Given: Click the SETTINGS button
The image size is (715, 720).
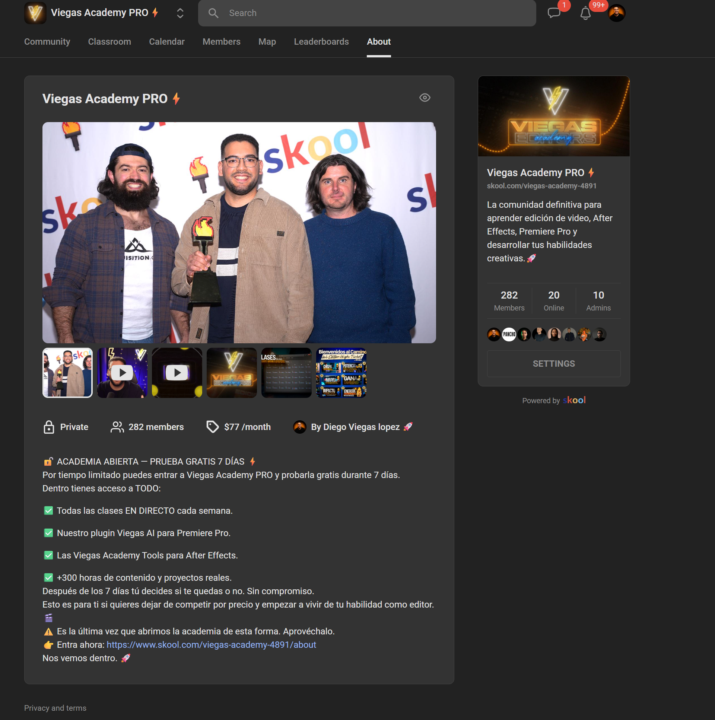Looking at the screenshot, I should tap(554, 364).
